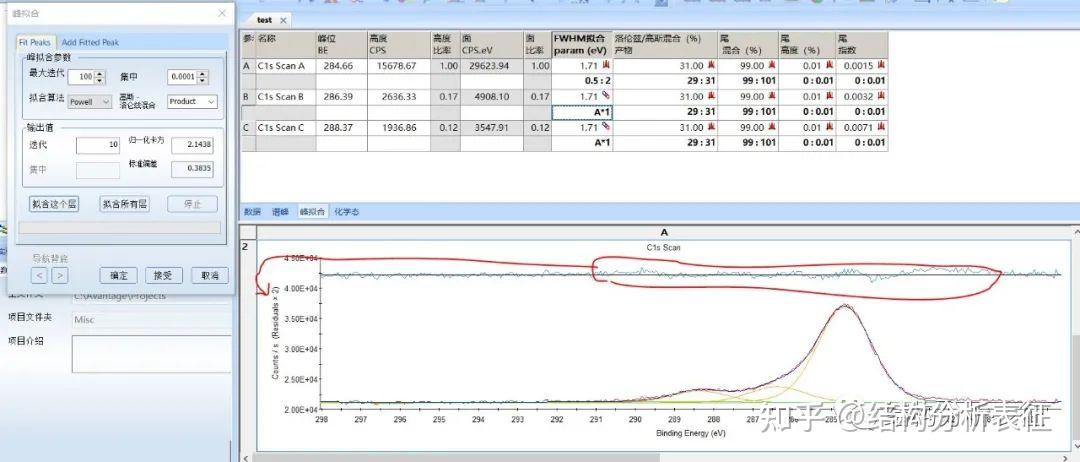This screenshot has height=462, width=1080.
Task: Click the A*1 constraint cell under Scan B
Action: click(582, 112)
